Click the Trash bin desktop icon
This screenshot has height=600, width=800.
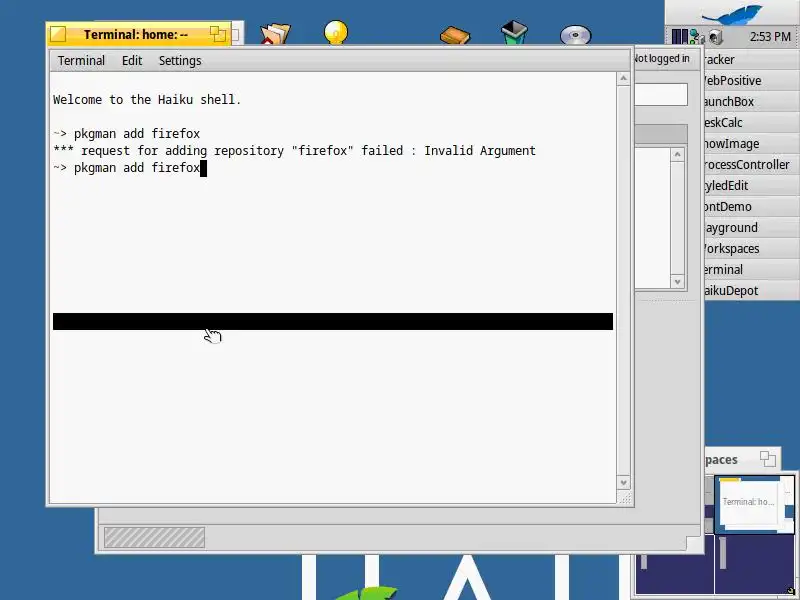tap(514, 33)
